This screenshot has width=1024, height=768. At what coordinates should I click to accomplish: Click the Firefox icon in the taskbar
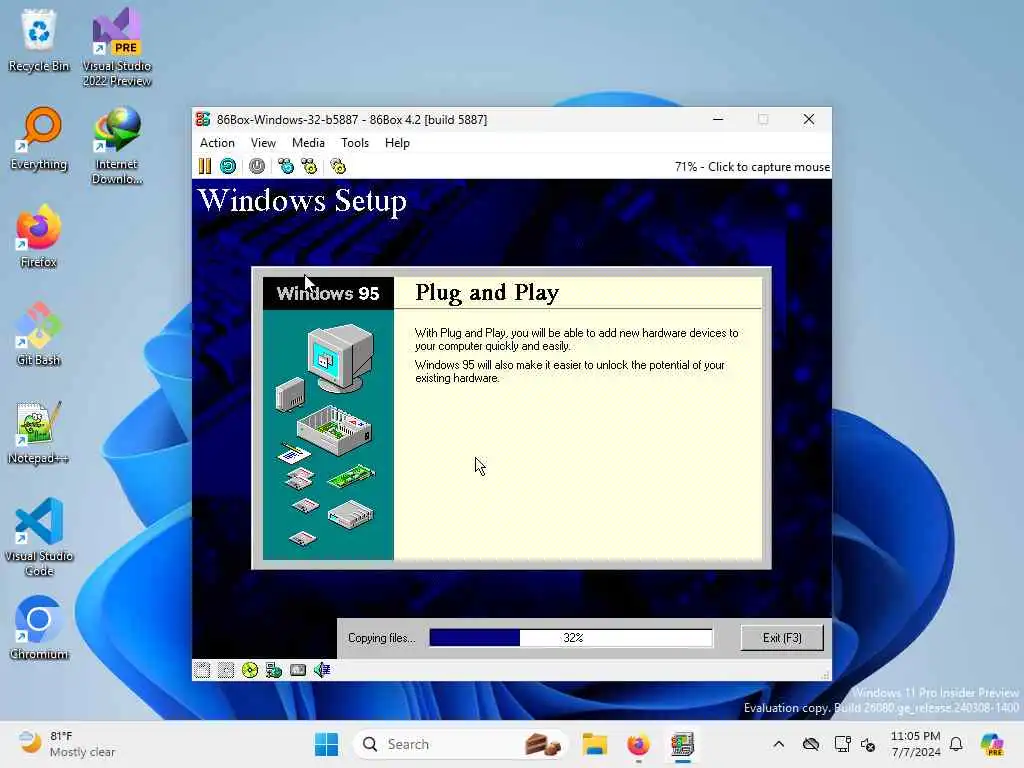(x=638, y=744)
